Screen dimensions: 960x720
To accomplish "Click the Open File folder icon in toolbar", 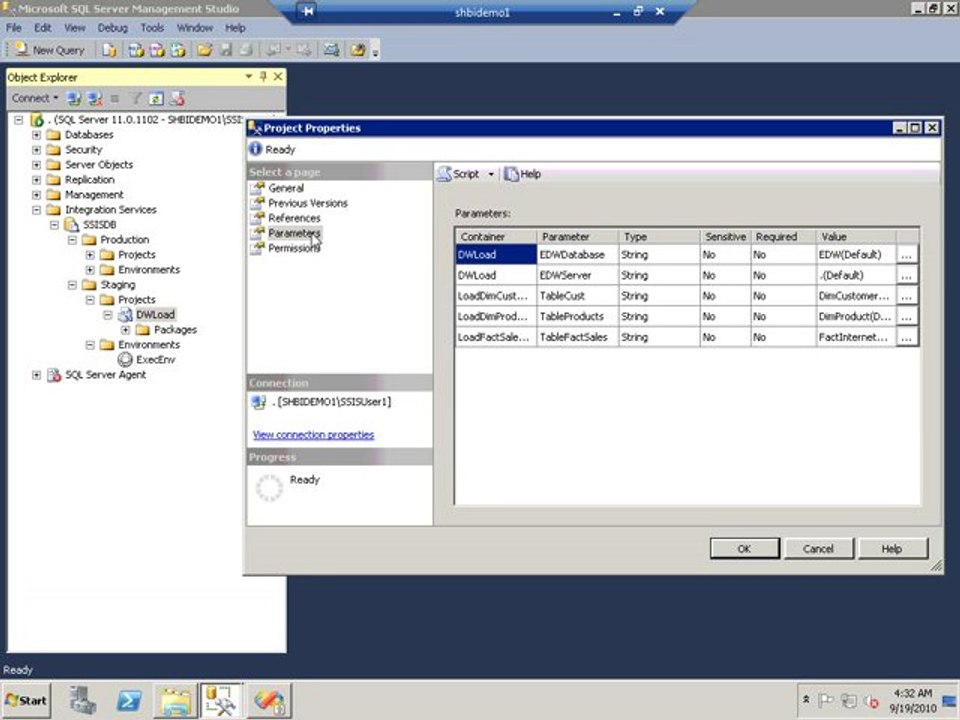I will pos(204,50).
